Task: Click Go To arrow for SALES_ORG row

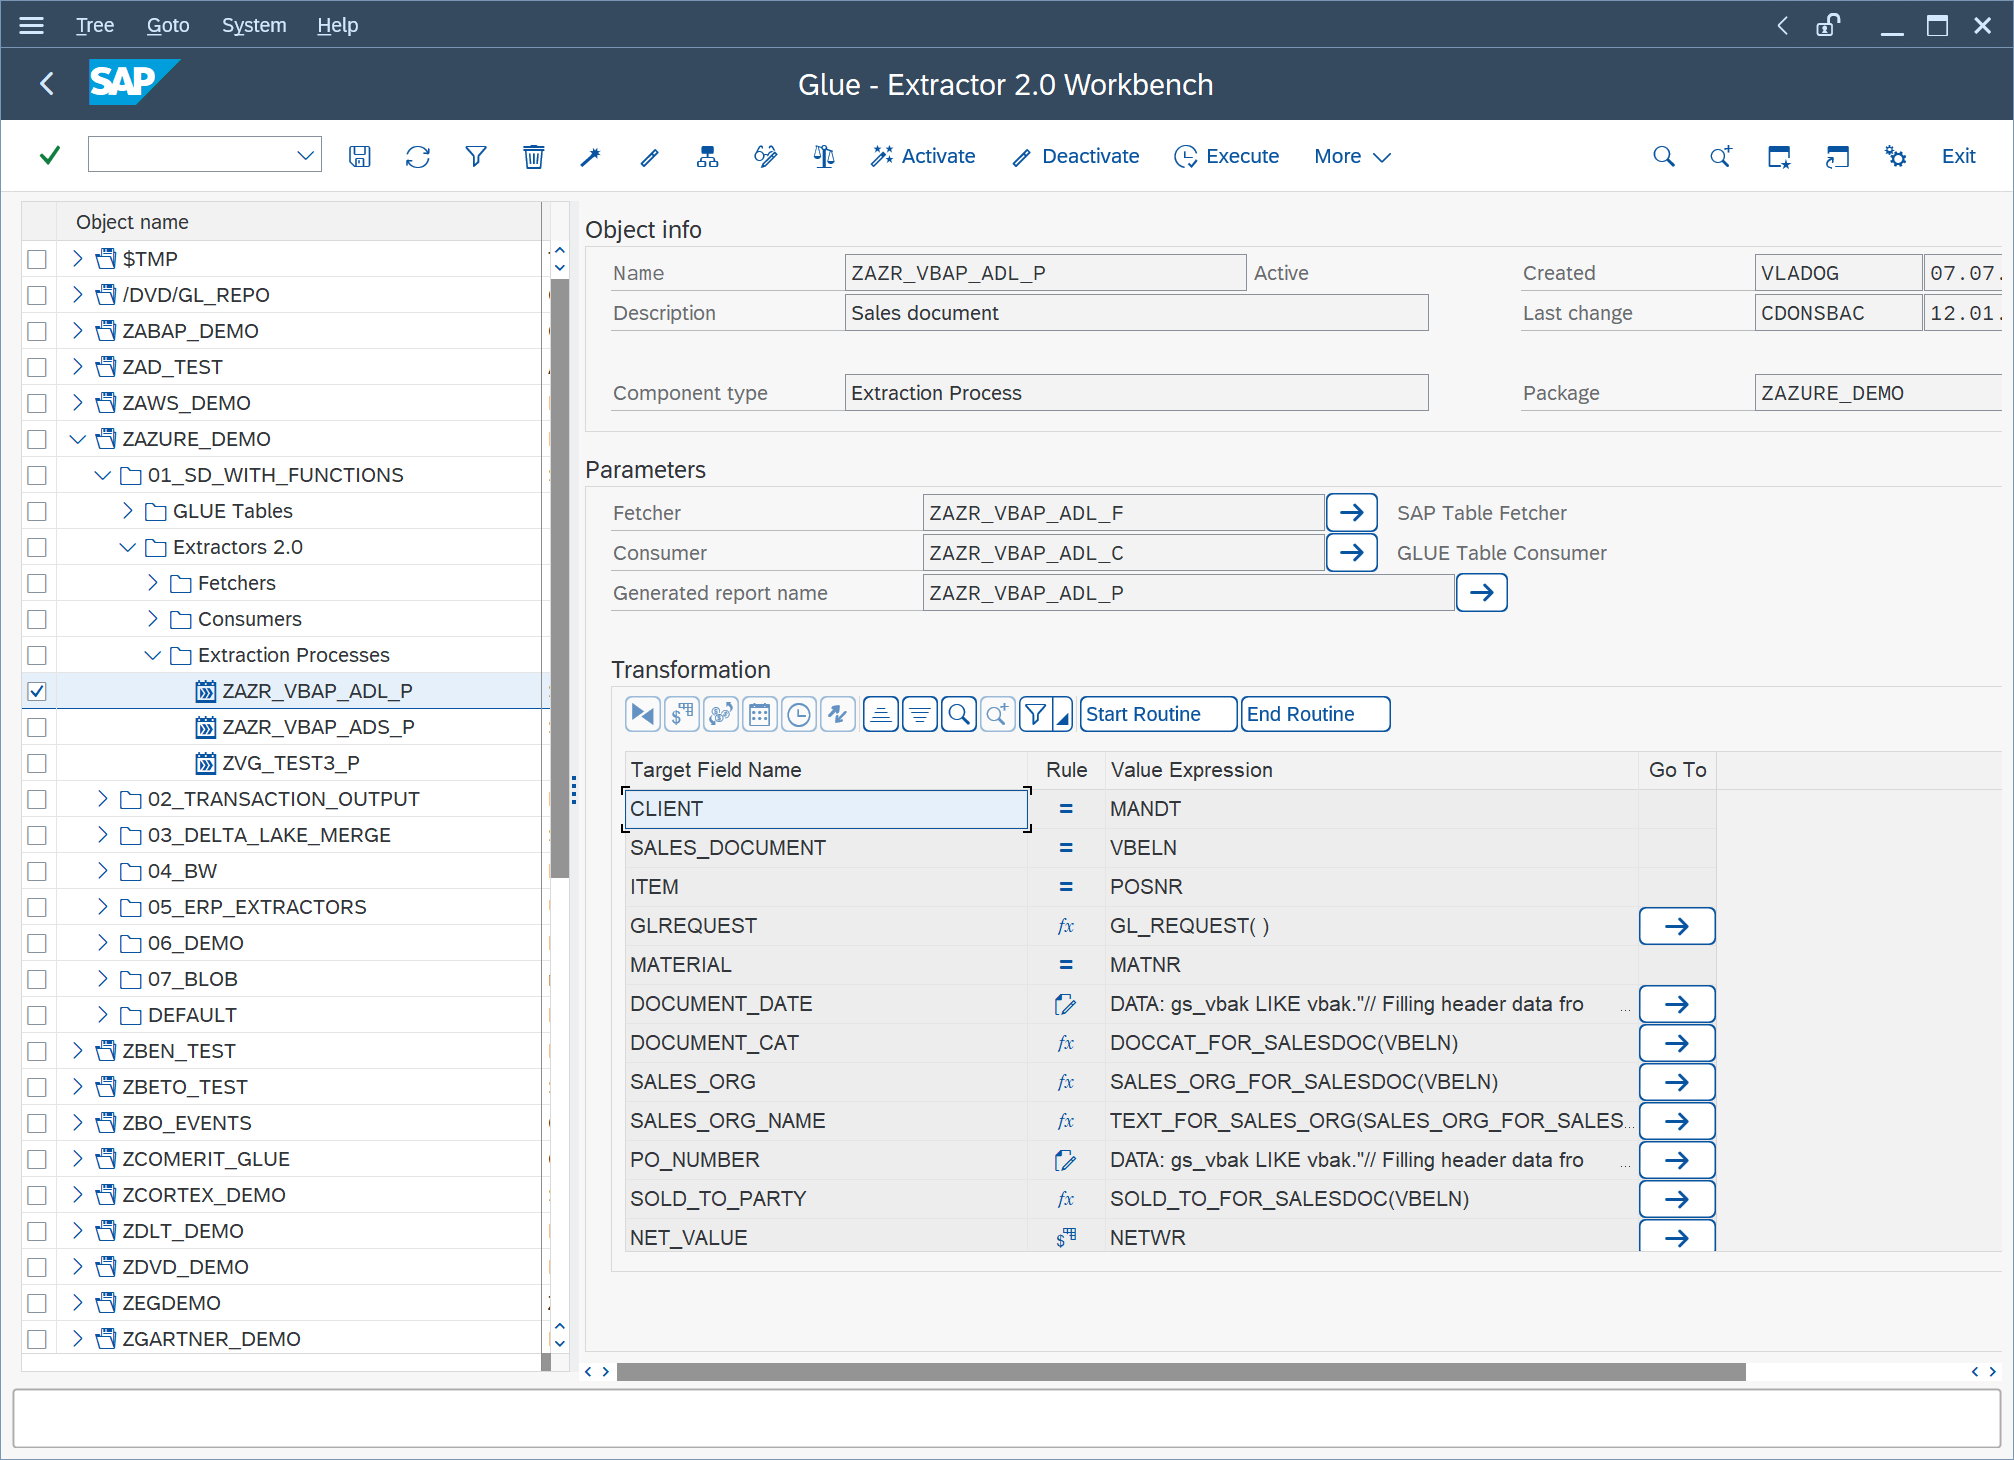Action: (1677, 1082)
